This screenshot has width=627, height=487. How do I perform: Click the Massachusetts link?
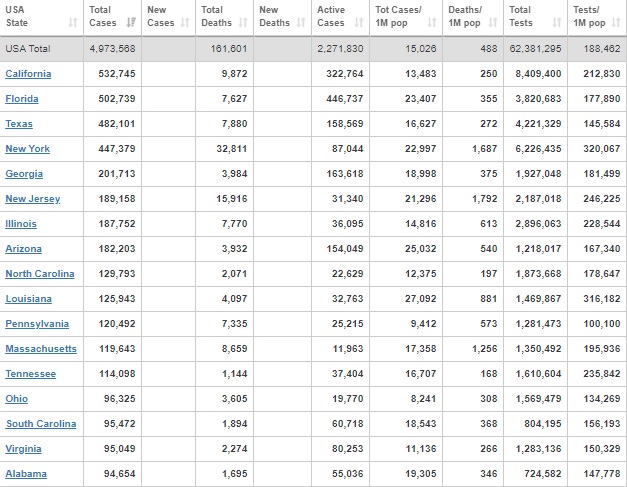[x=40, y=349]
